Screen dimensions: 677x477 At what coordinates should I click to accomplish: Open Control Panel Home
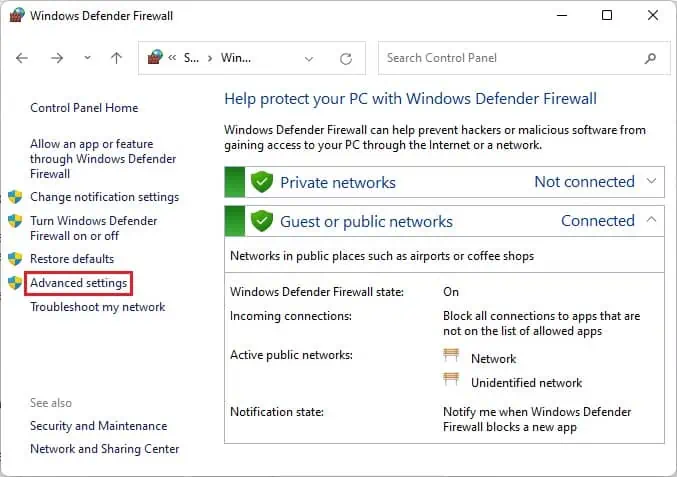point(84,108)
